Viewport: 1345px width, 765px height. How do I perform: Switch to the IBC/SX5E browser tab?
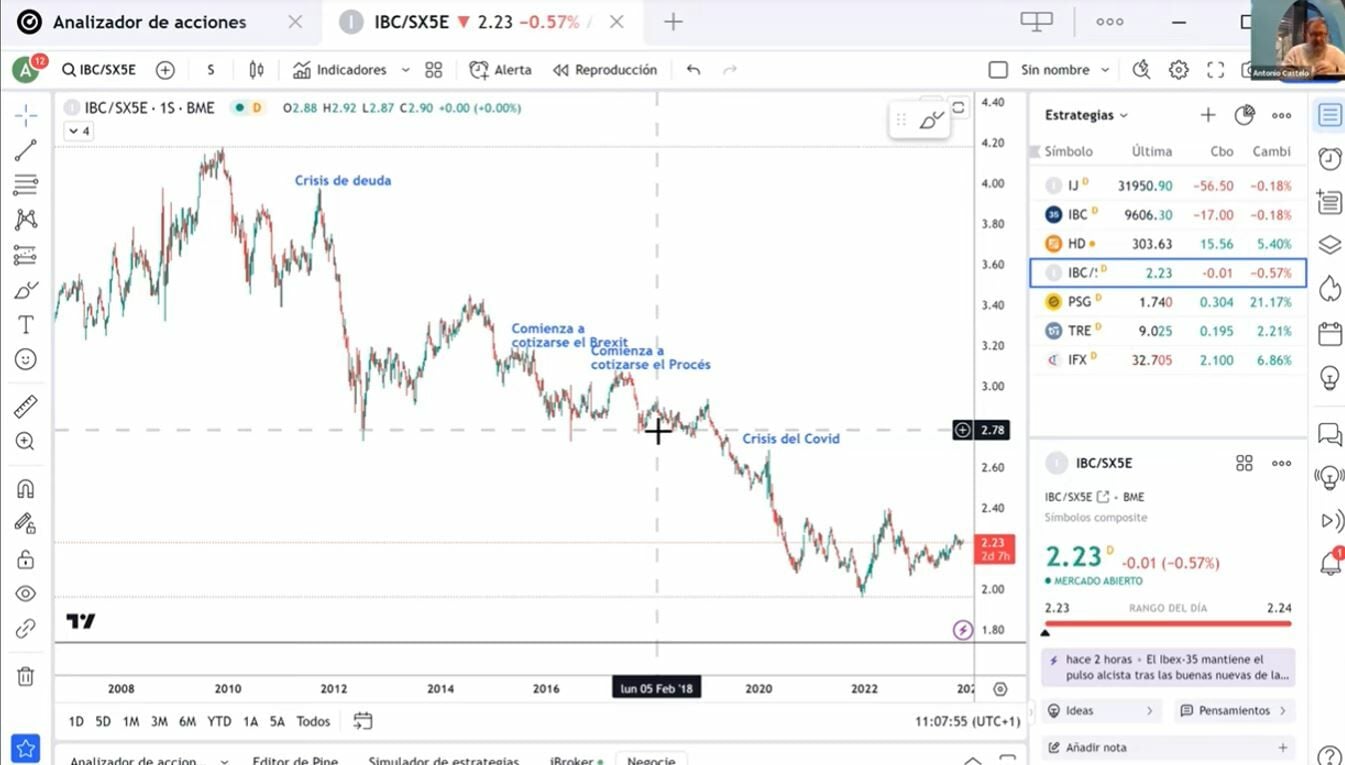pyautogui.click(x=484, y=22)
